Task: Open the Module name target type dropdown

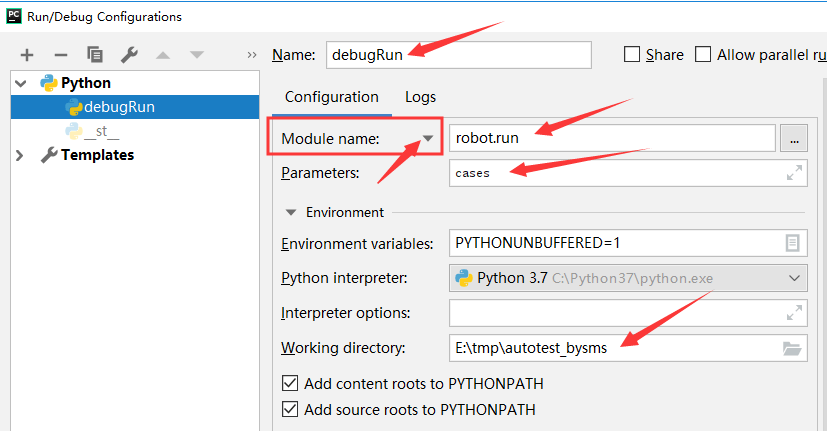Action: pyautogui.click(x=428, y=139)
